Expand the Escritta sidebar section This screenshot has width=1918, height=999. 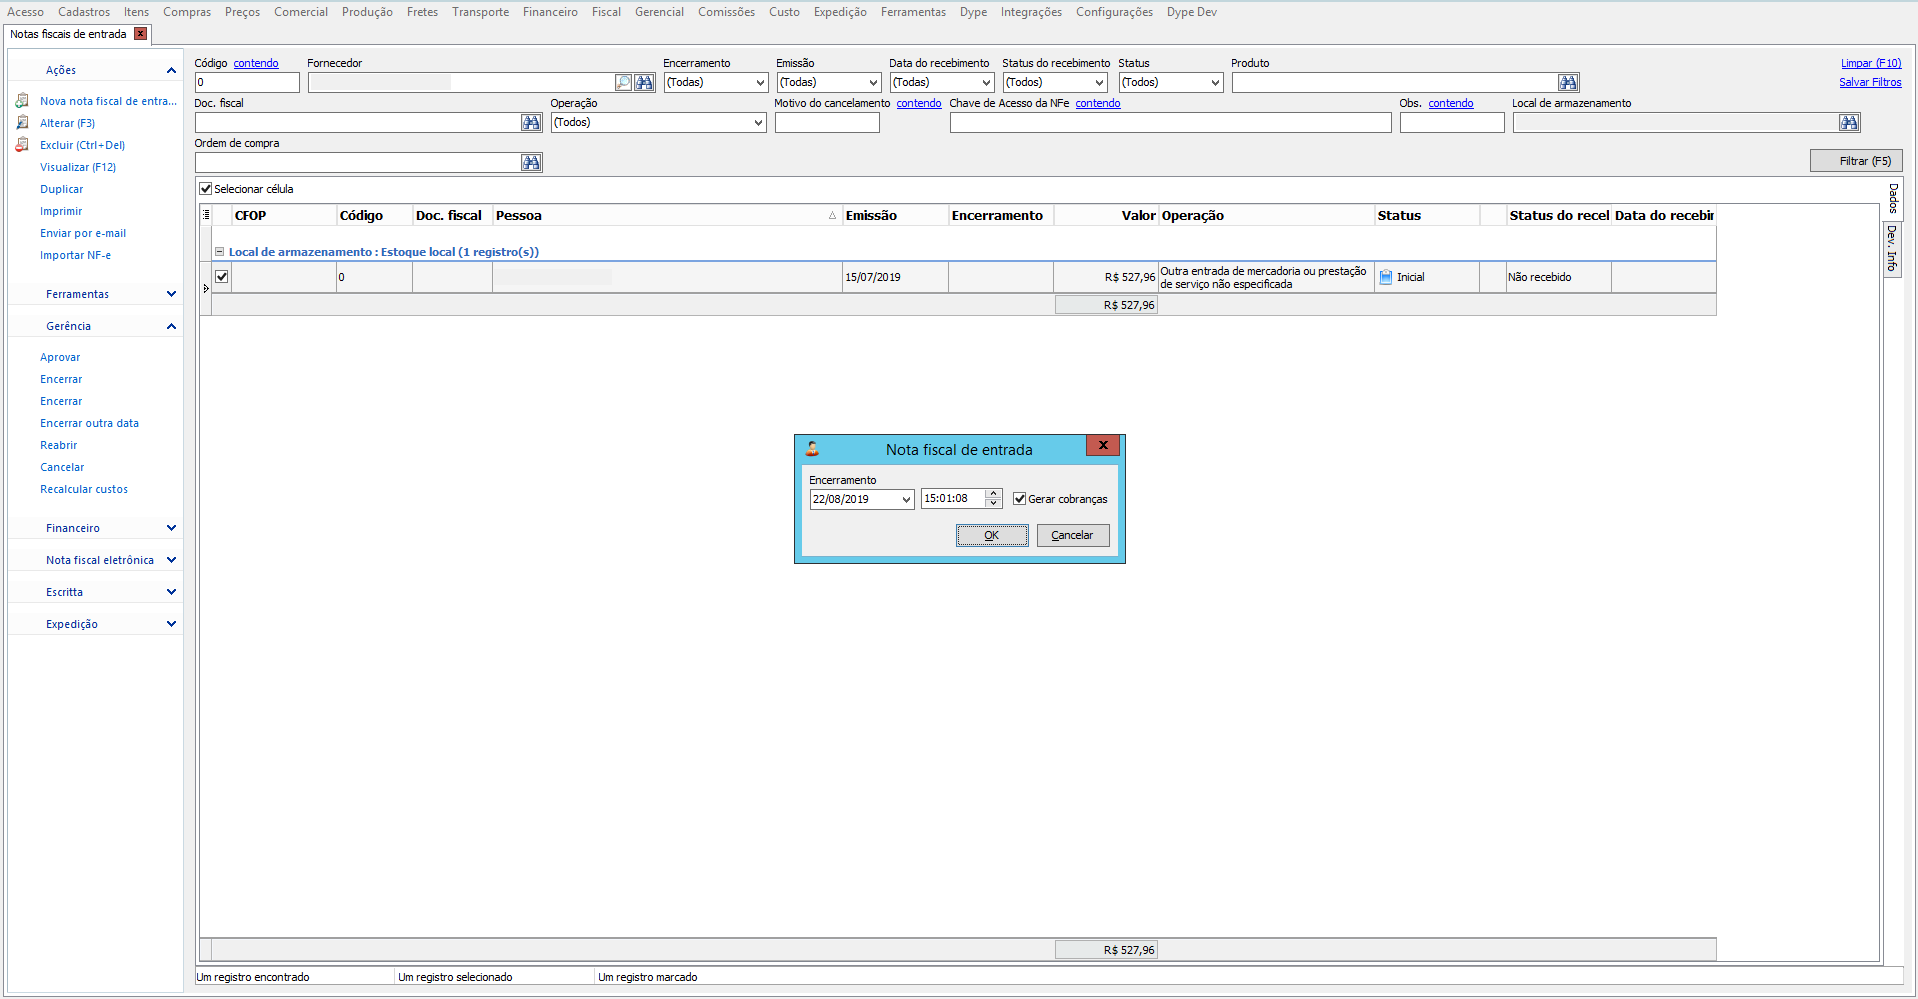pyautogui.click(x=171, y=592)
